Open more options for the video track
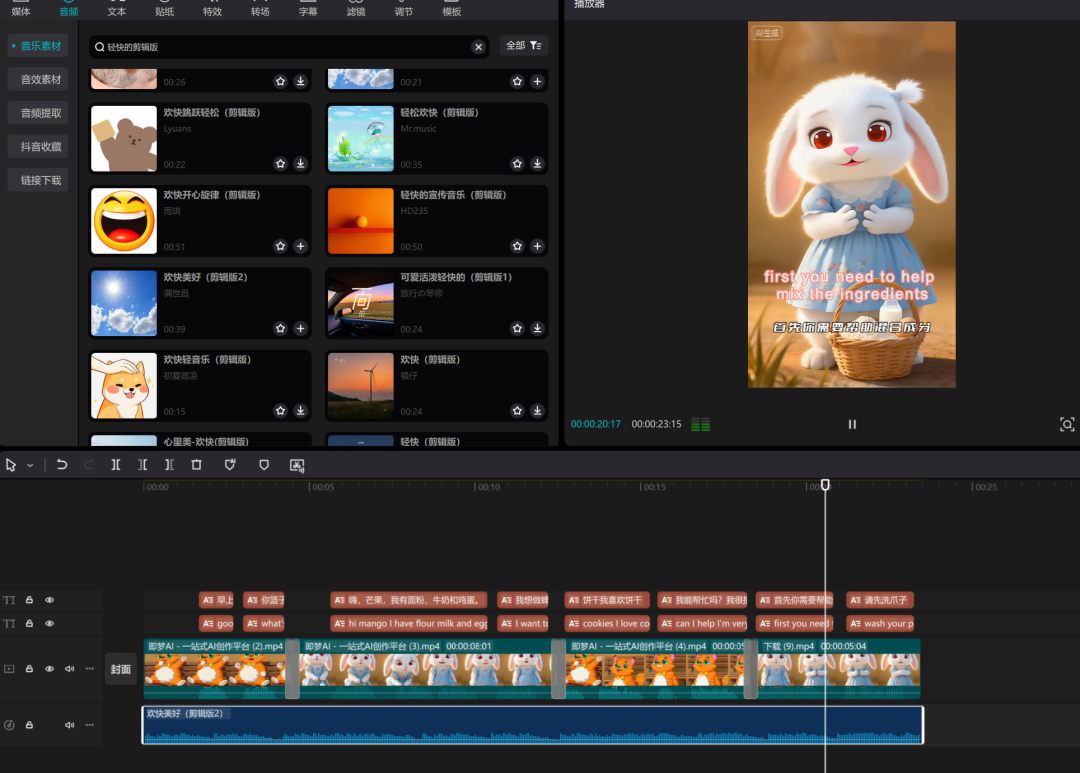Screen dimensions: 1080x773 click(90, 668)
